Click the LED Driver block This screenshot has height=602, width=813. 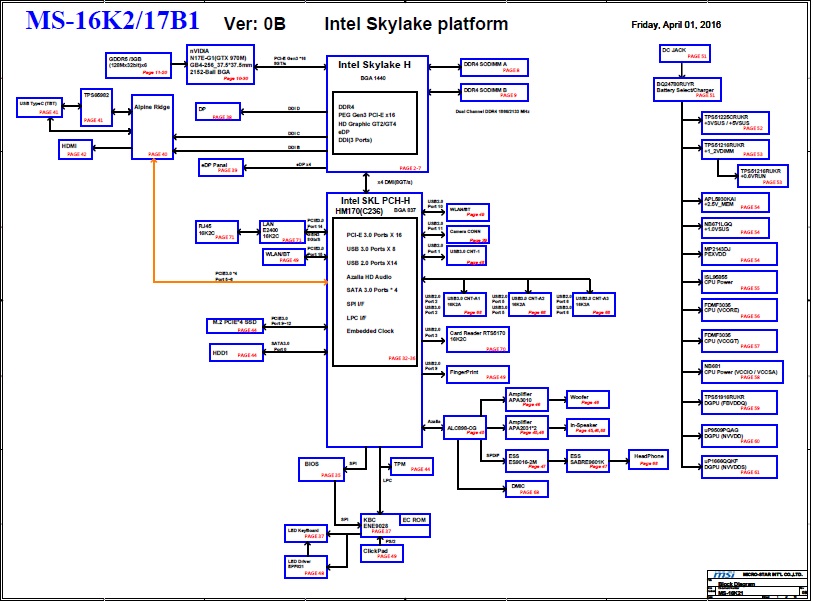pos(306,567)
